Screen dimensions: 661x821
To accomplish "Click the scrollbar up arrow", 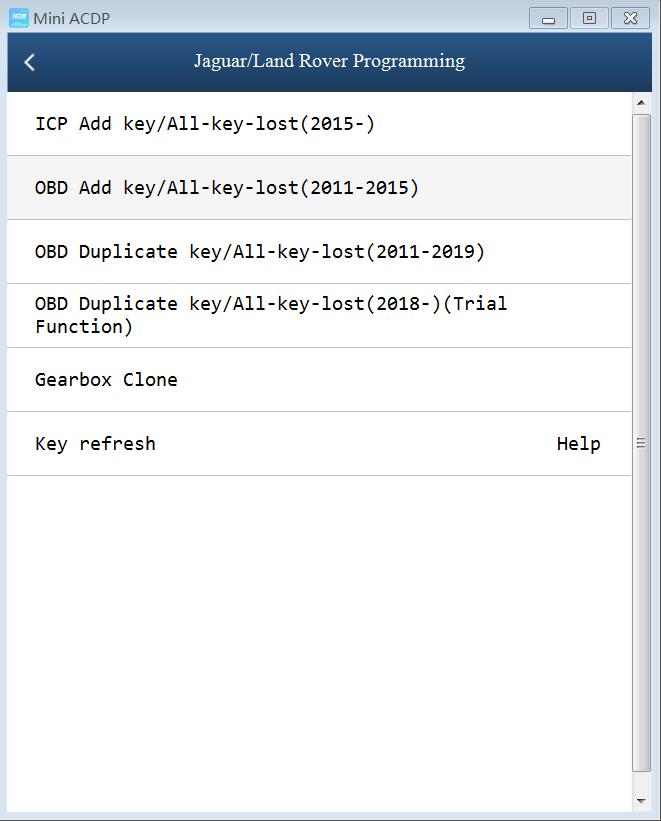I will pos(641,103).
